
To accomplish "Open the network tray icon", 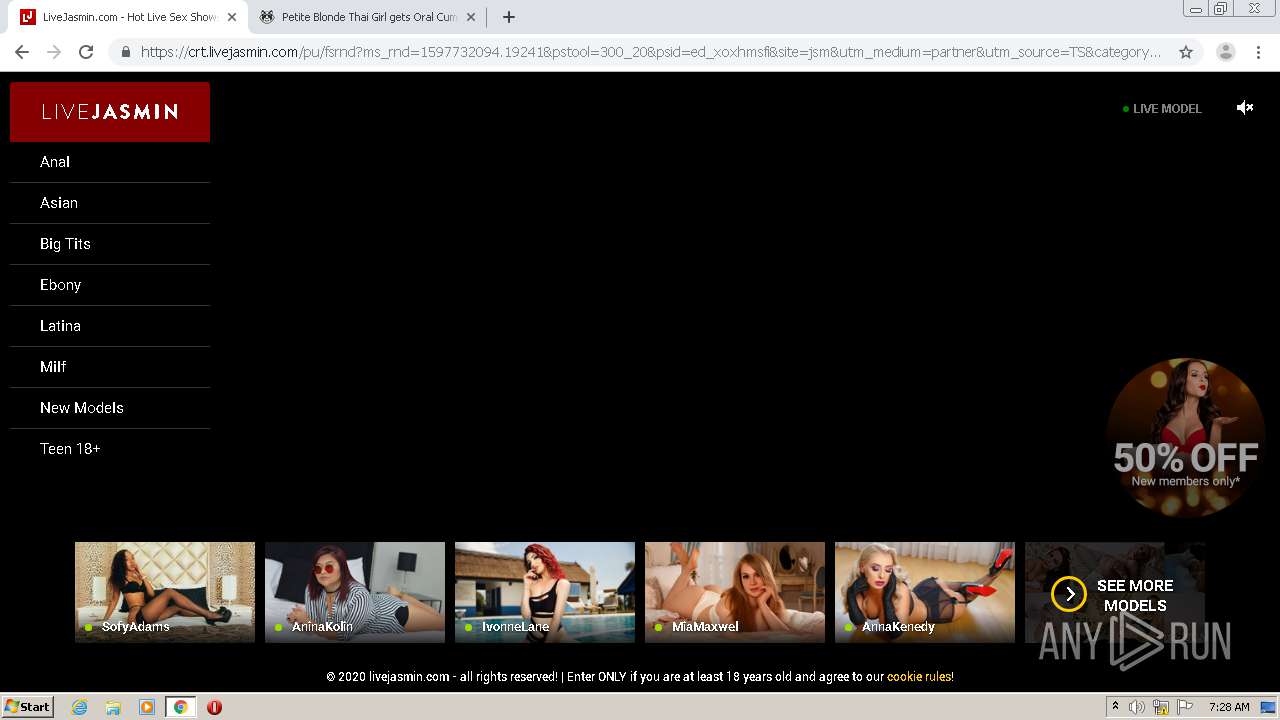I will (x=1161, y=707).
